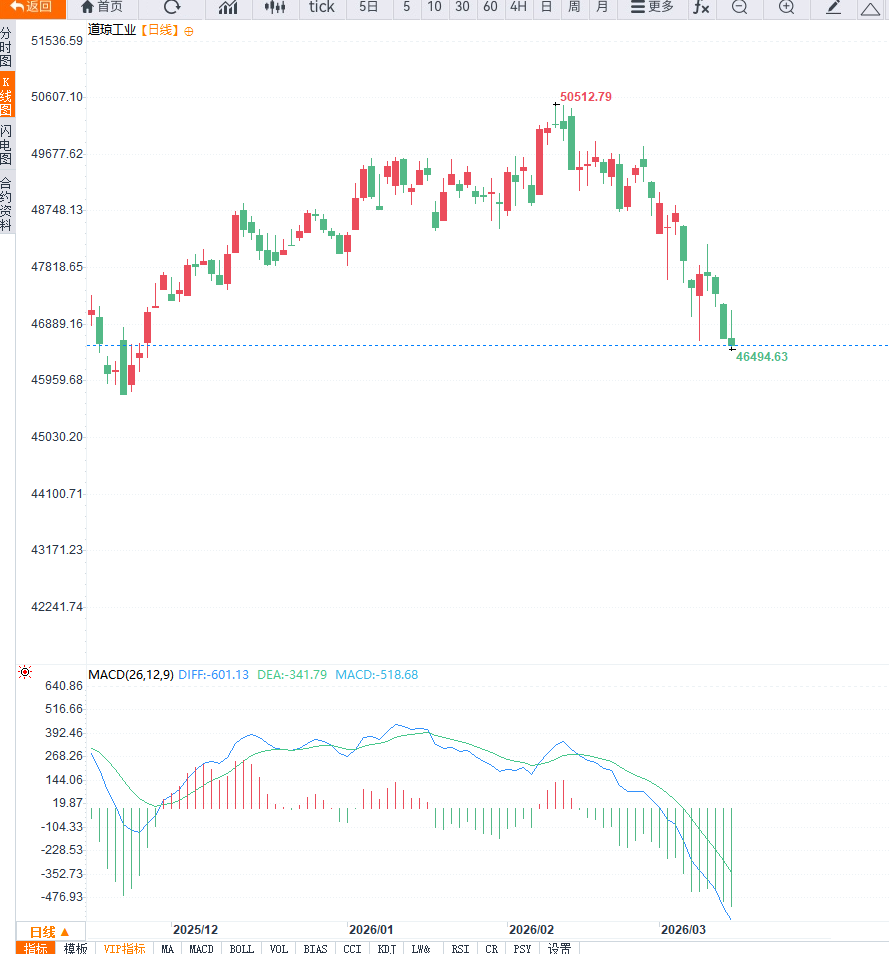Select the 周 weekly timeframe

click(574, 7)
